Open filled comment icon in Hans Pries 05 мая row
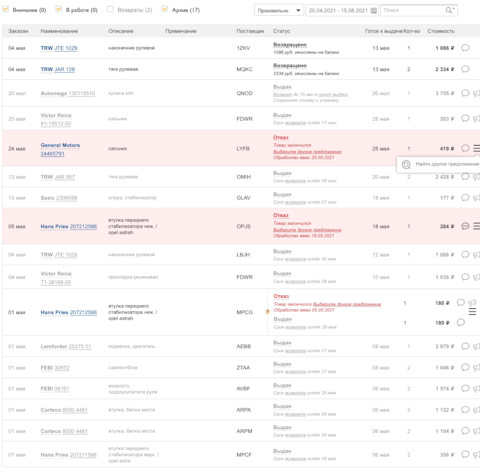Image resolution: width=480 pixels, height=476 pixels. pyautogui.click(x=465, y=226)
